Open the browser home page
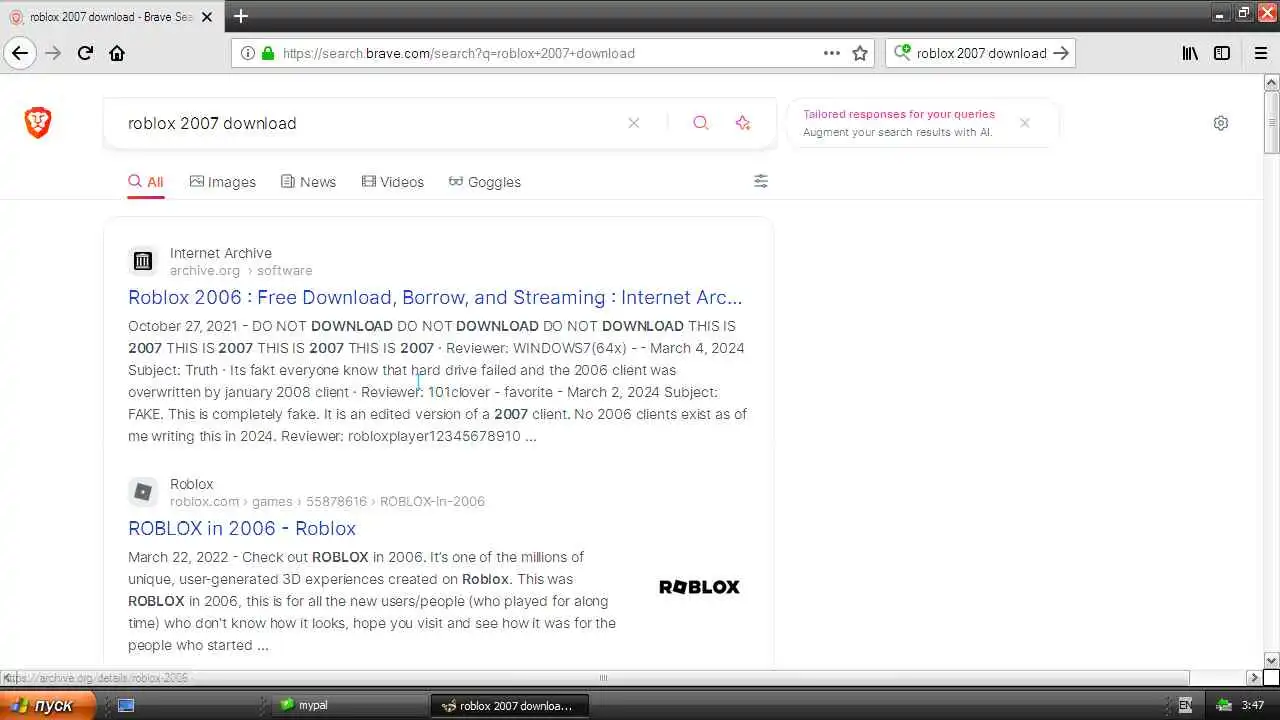Screen dimensions: 1280x720 pos(117,53)
